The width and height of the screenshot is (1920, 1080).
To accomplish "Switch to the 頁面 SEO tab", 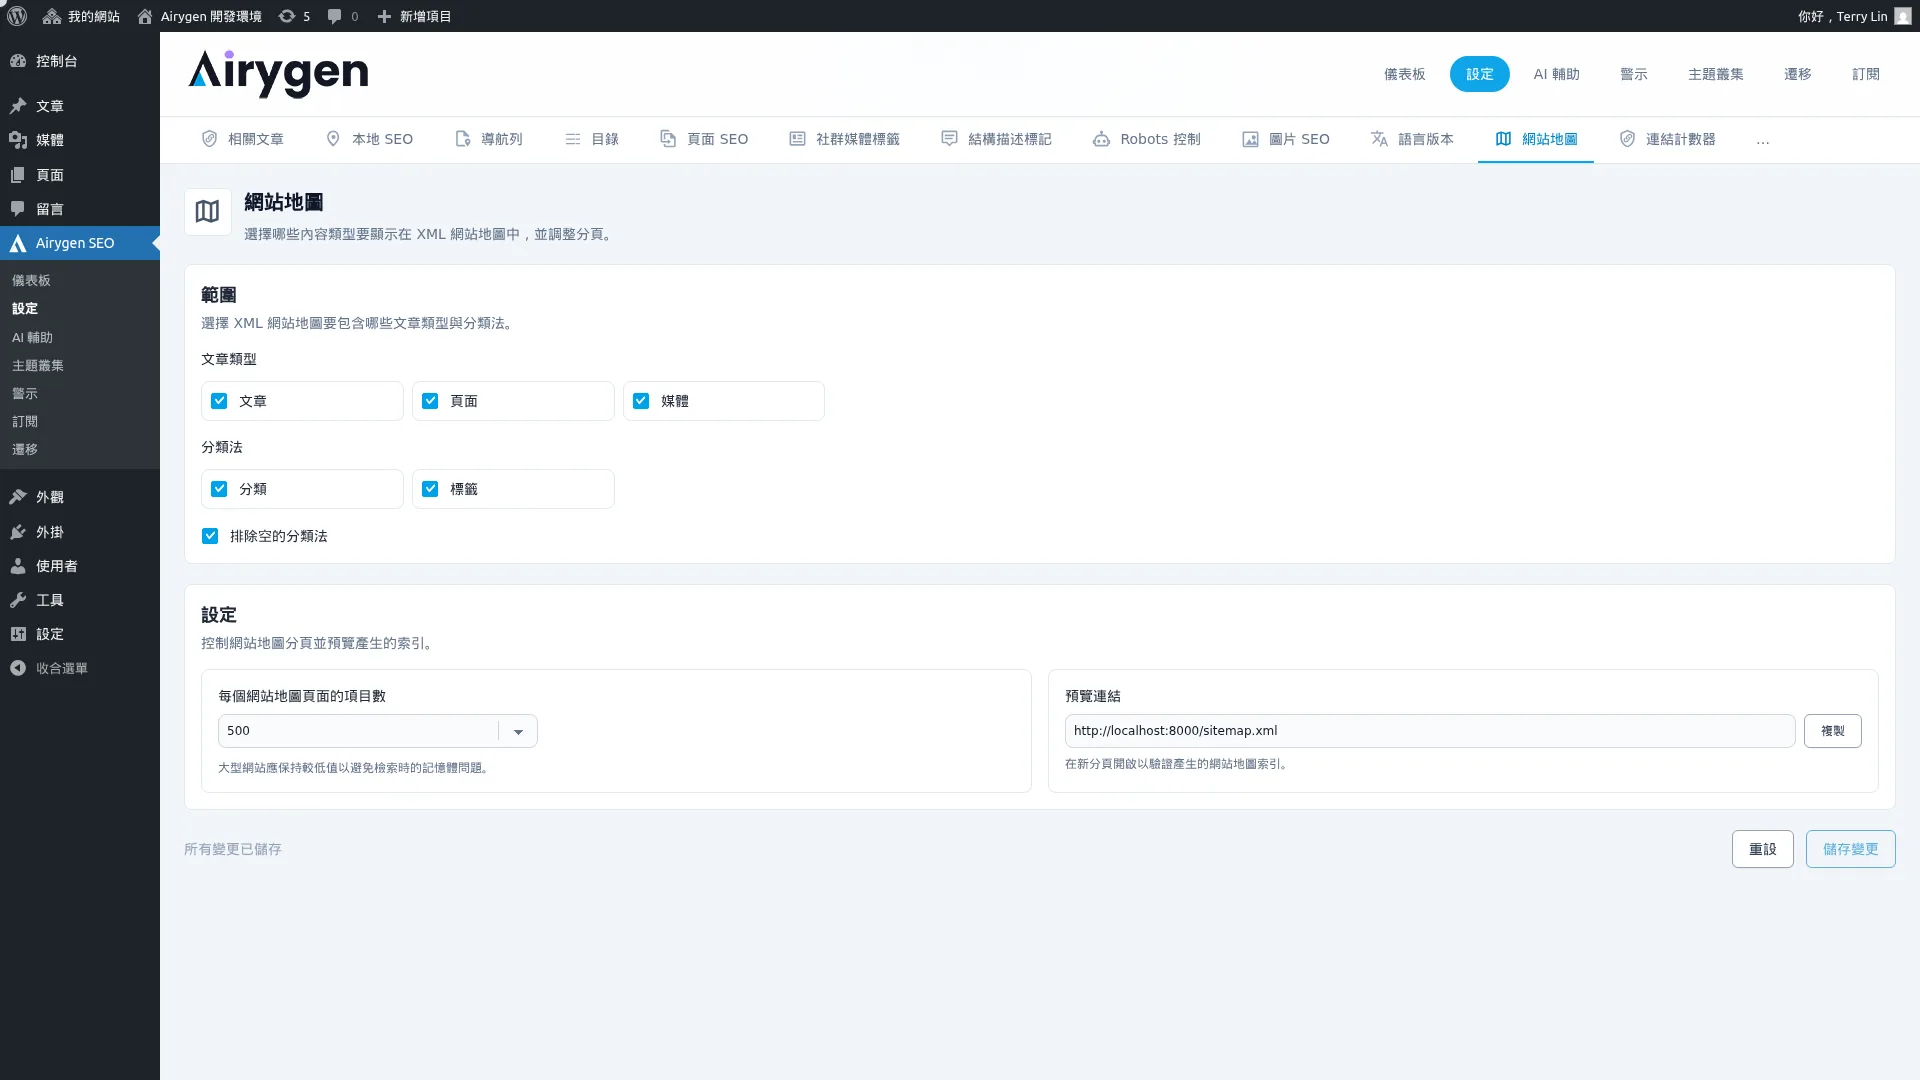I will tap(704, 139).
